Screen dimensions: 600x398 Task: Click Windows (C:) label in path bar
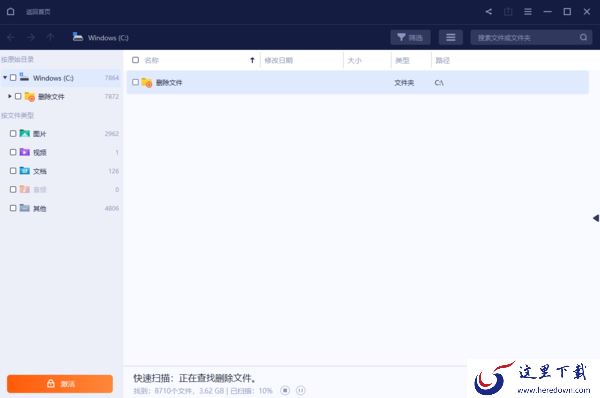pyautogui.click(x=108, y=38)
